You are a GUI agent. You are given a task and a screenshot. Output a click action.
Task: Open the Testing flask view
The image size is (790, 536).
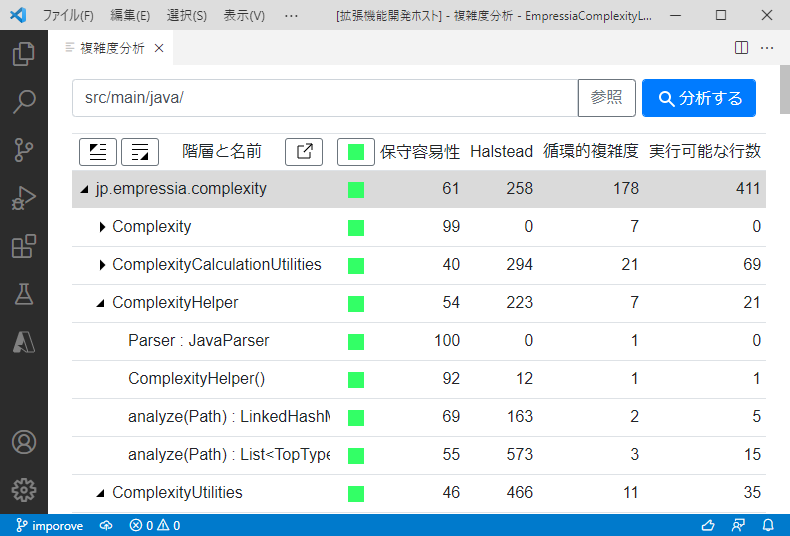[24, 294]
